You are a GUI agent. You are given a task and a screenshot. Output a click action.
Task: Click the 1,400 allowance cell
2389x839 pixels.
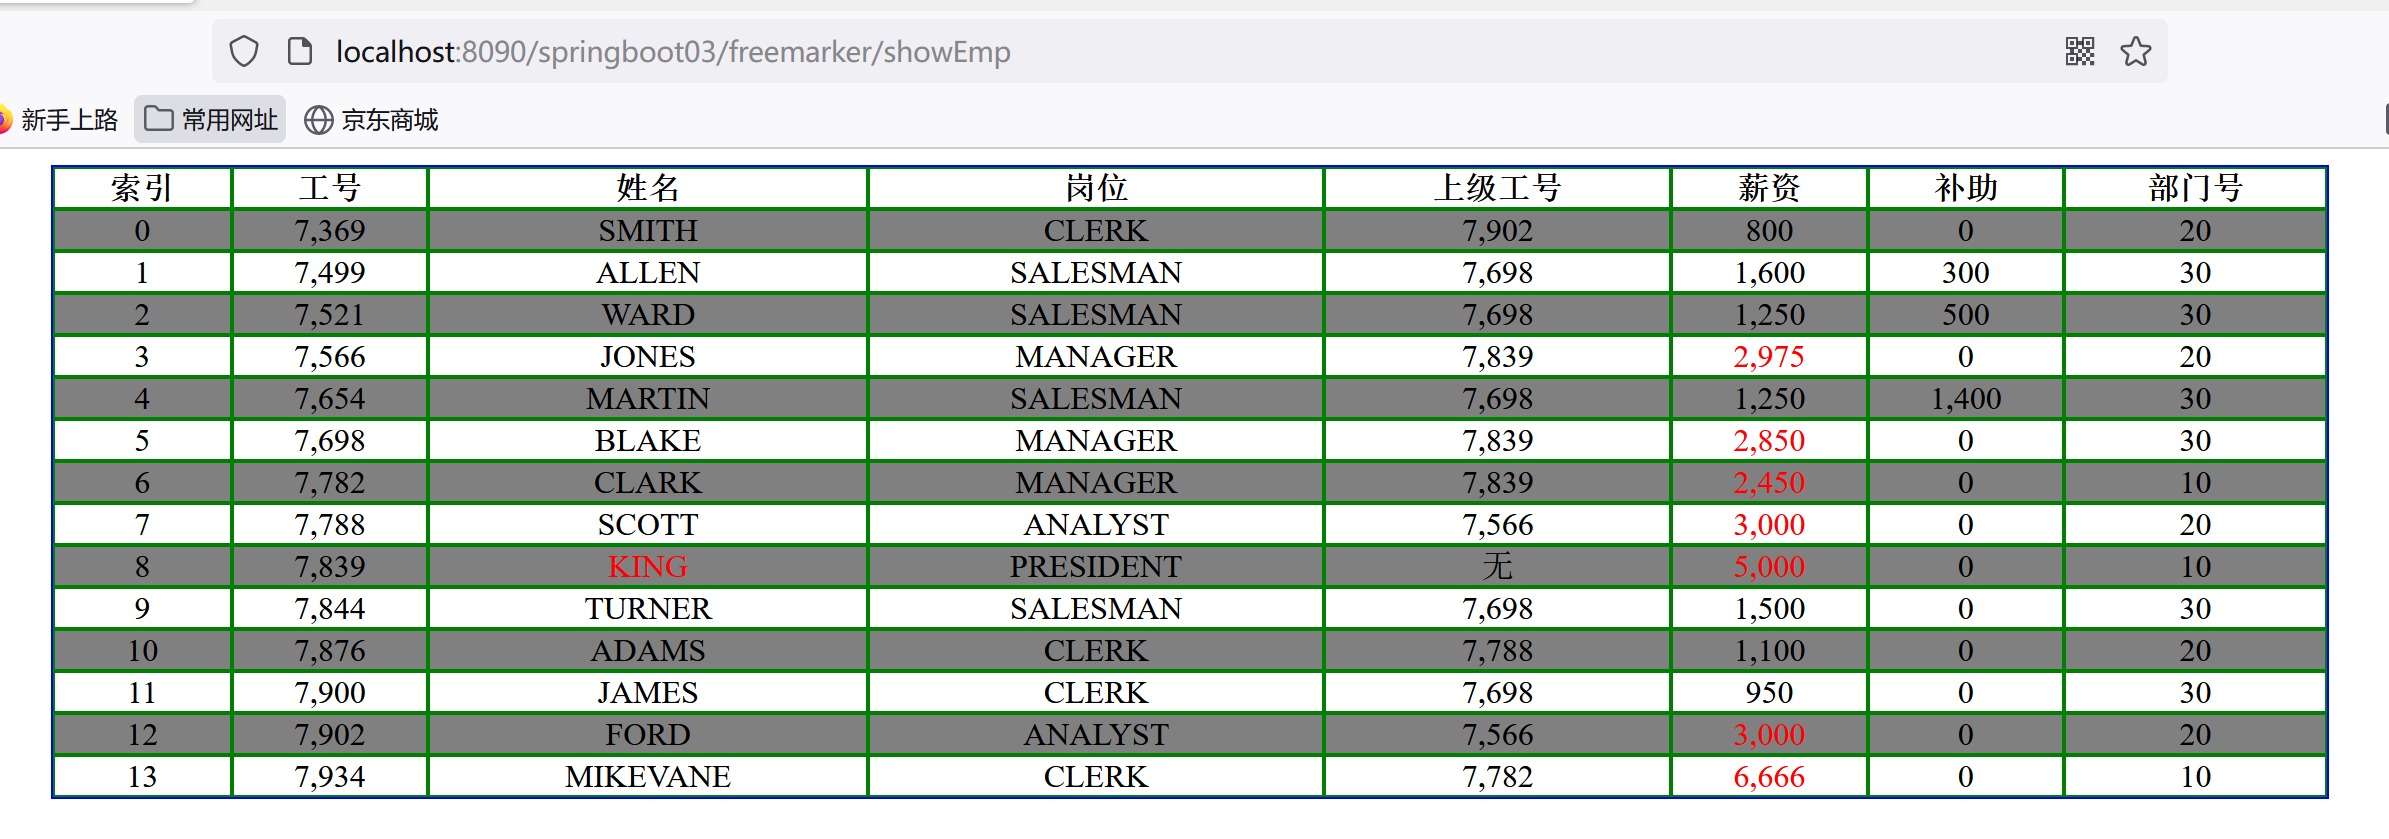pyautogui.click(x=1966, y=398)
